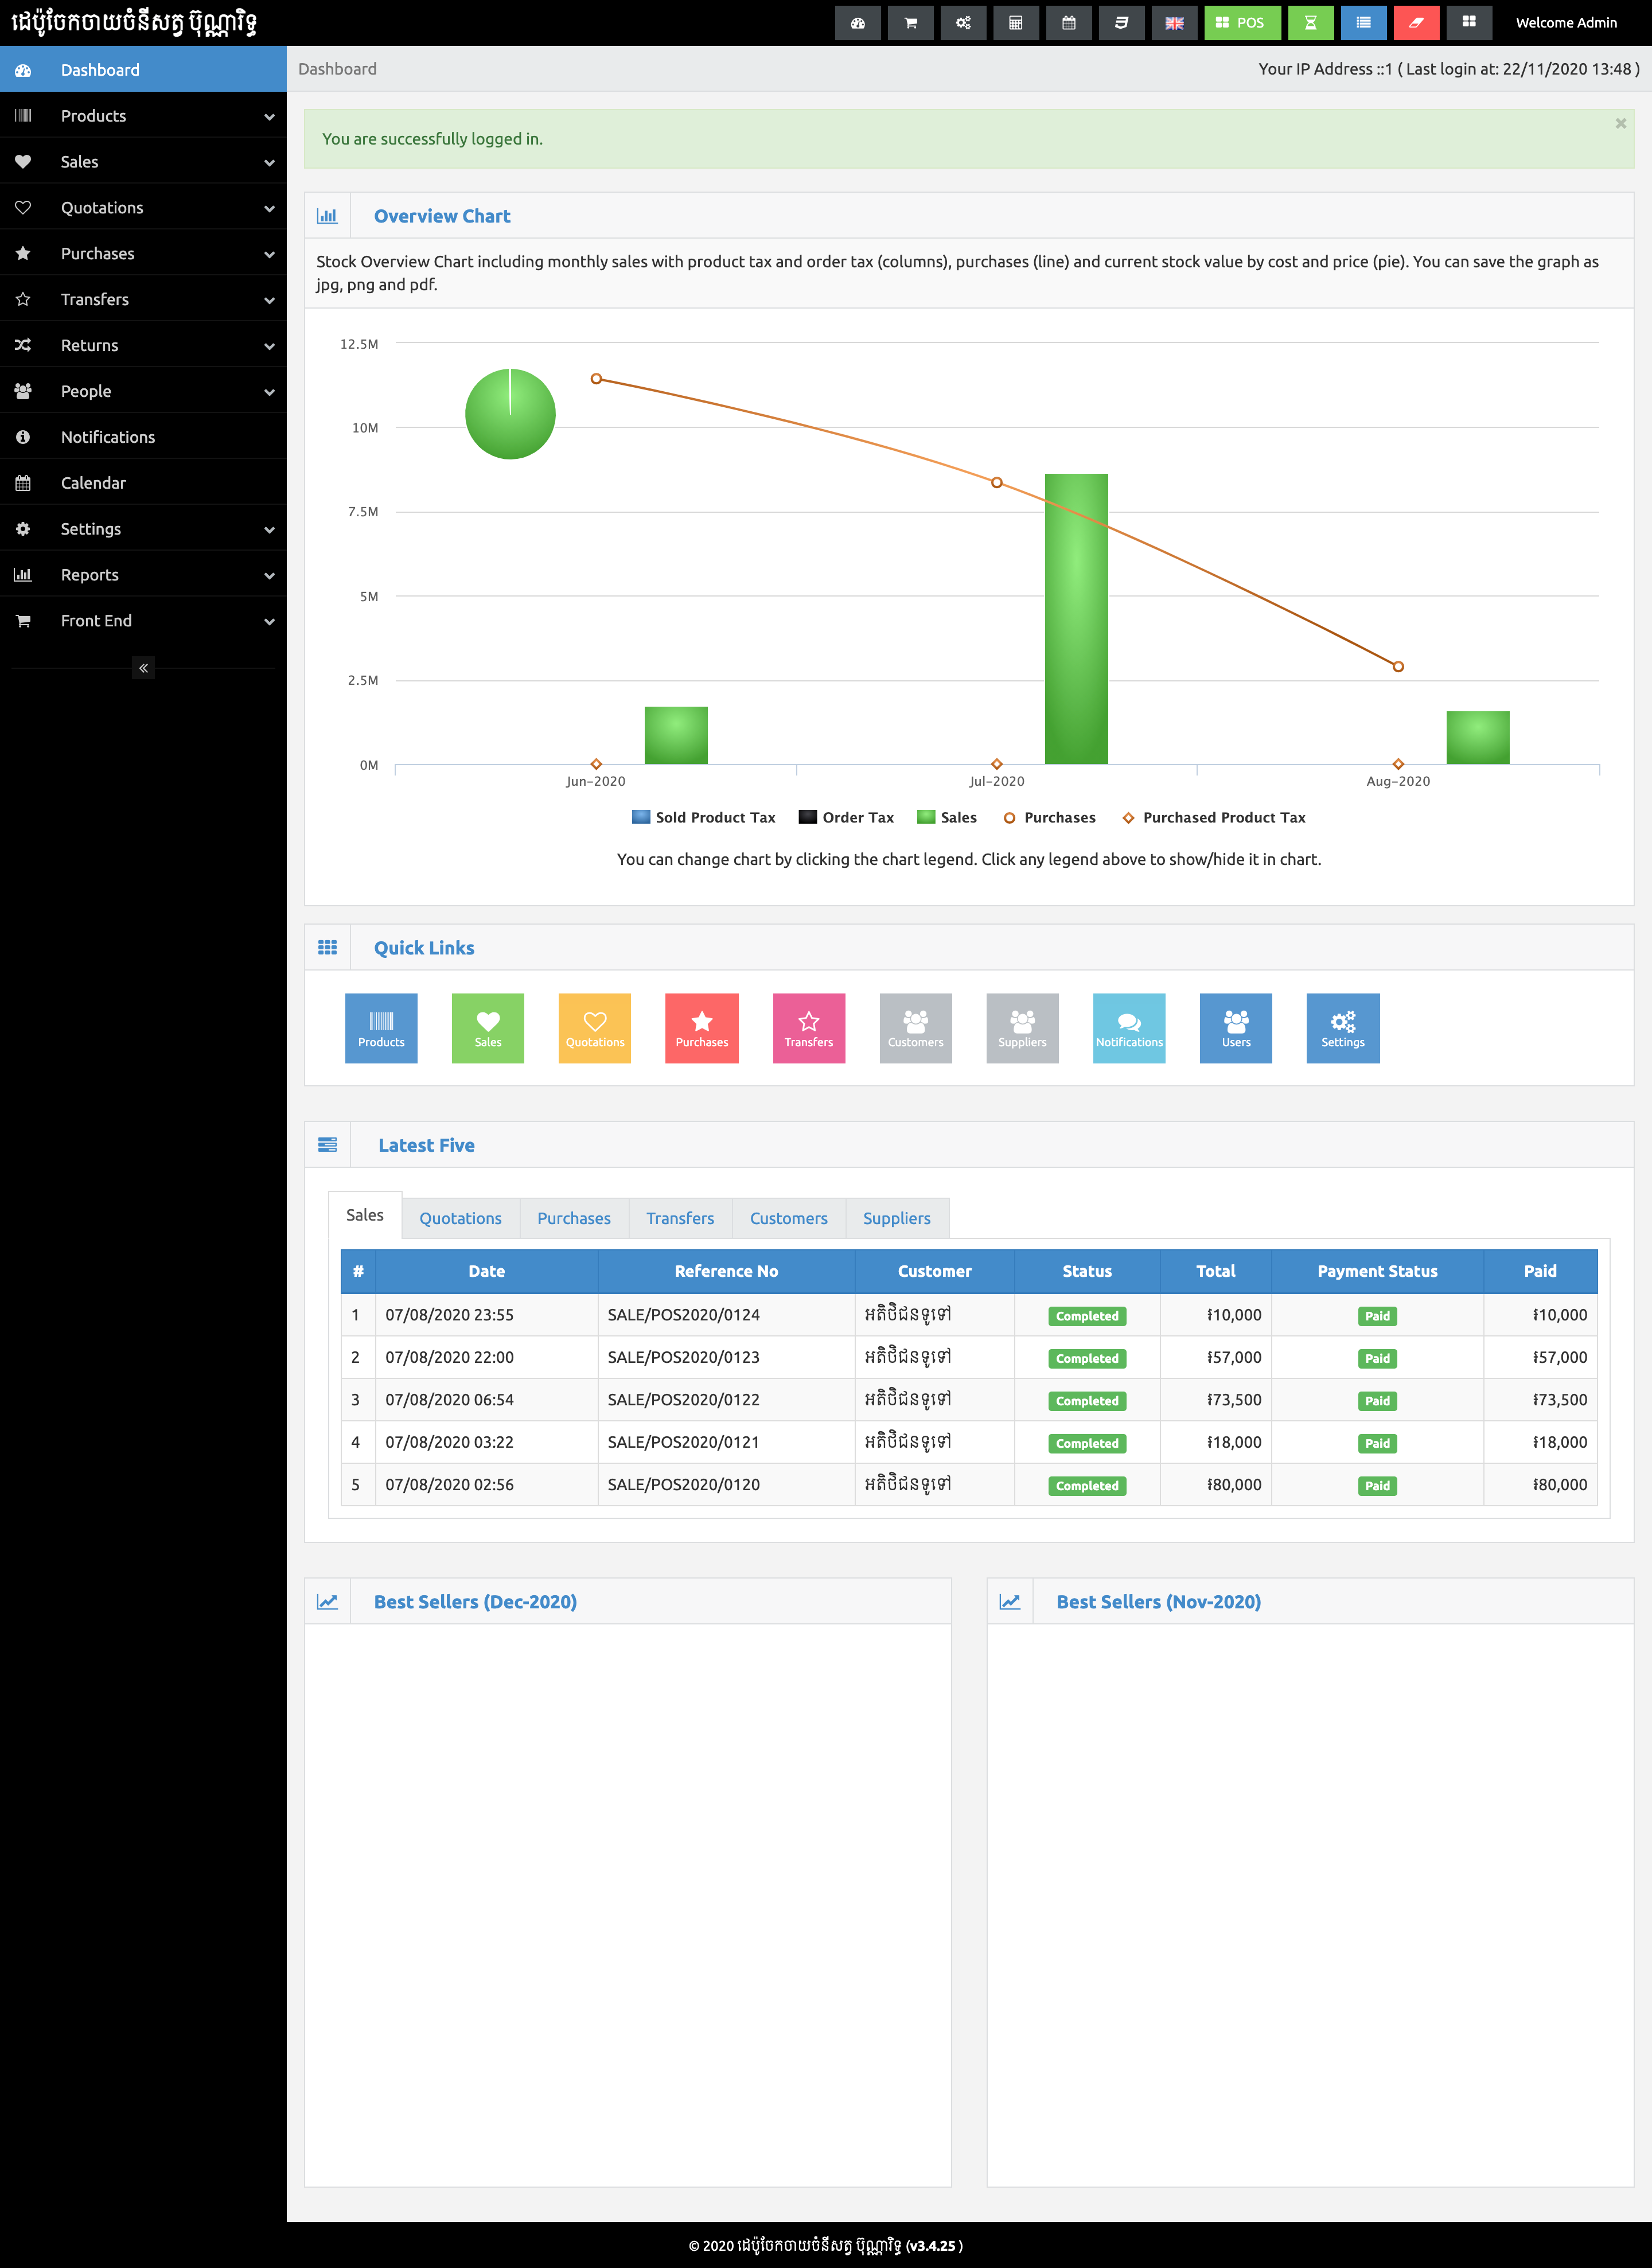Toggle Purchases line in chart legend
Image resolution: width=1652 pixels, height=2268 pixels.
[x=1050, y=817]
